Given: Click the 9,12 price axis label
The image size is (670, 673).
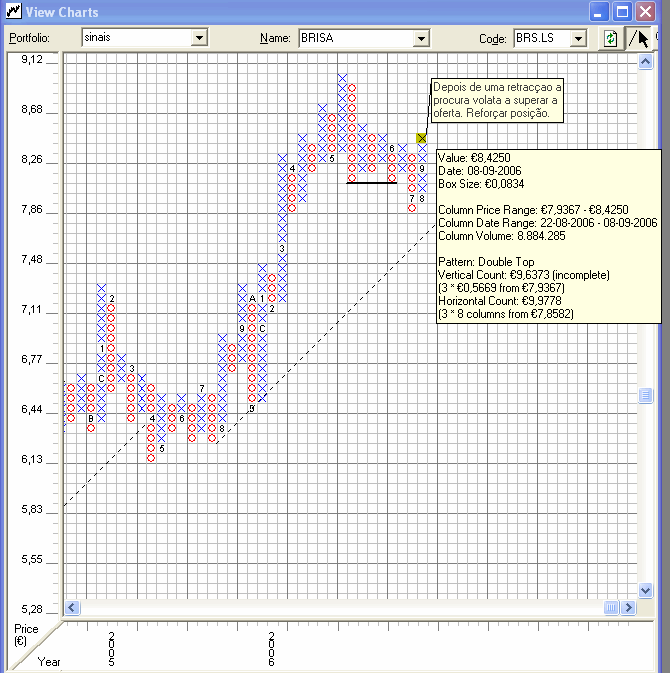Looking at the screenshot, I should click(32, 59).
